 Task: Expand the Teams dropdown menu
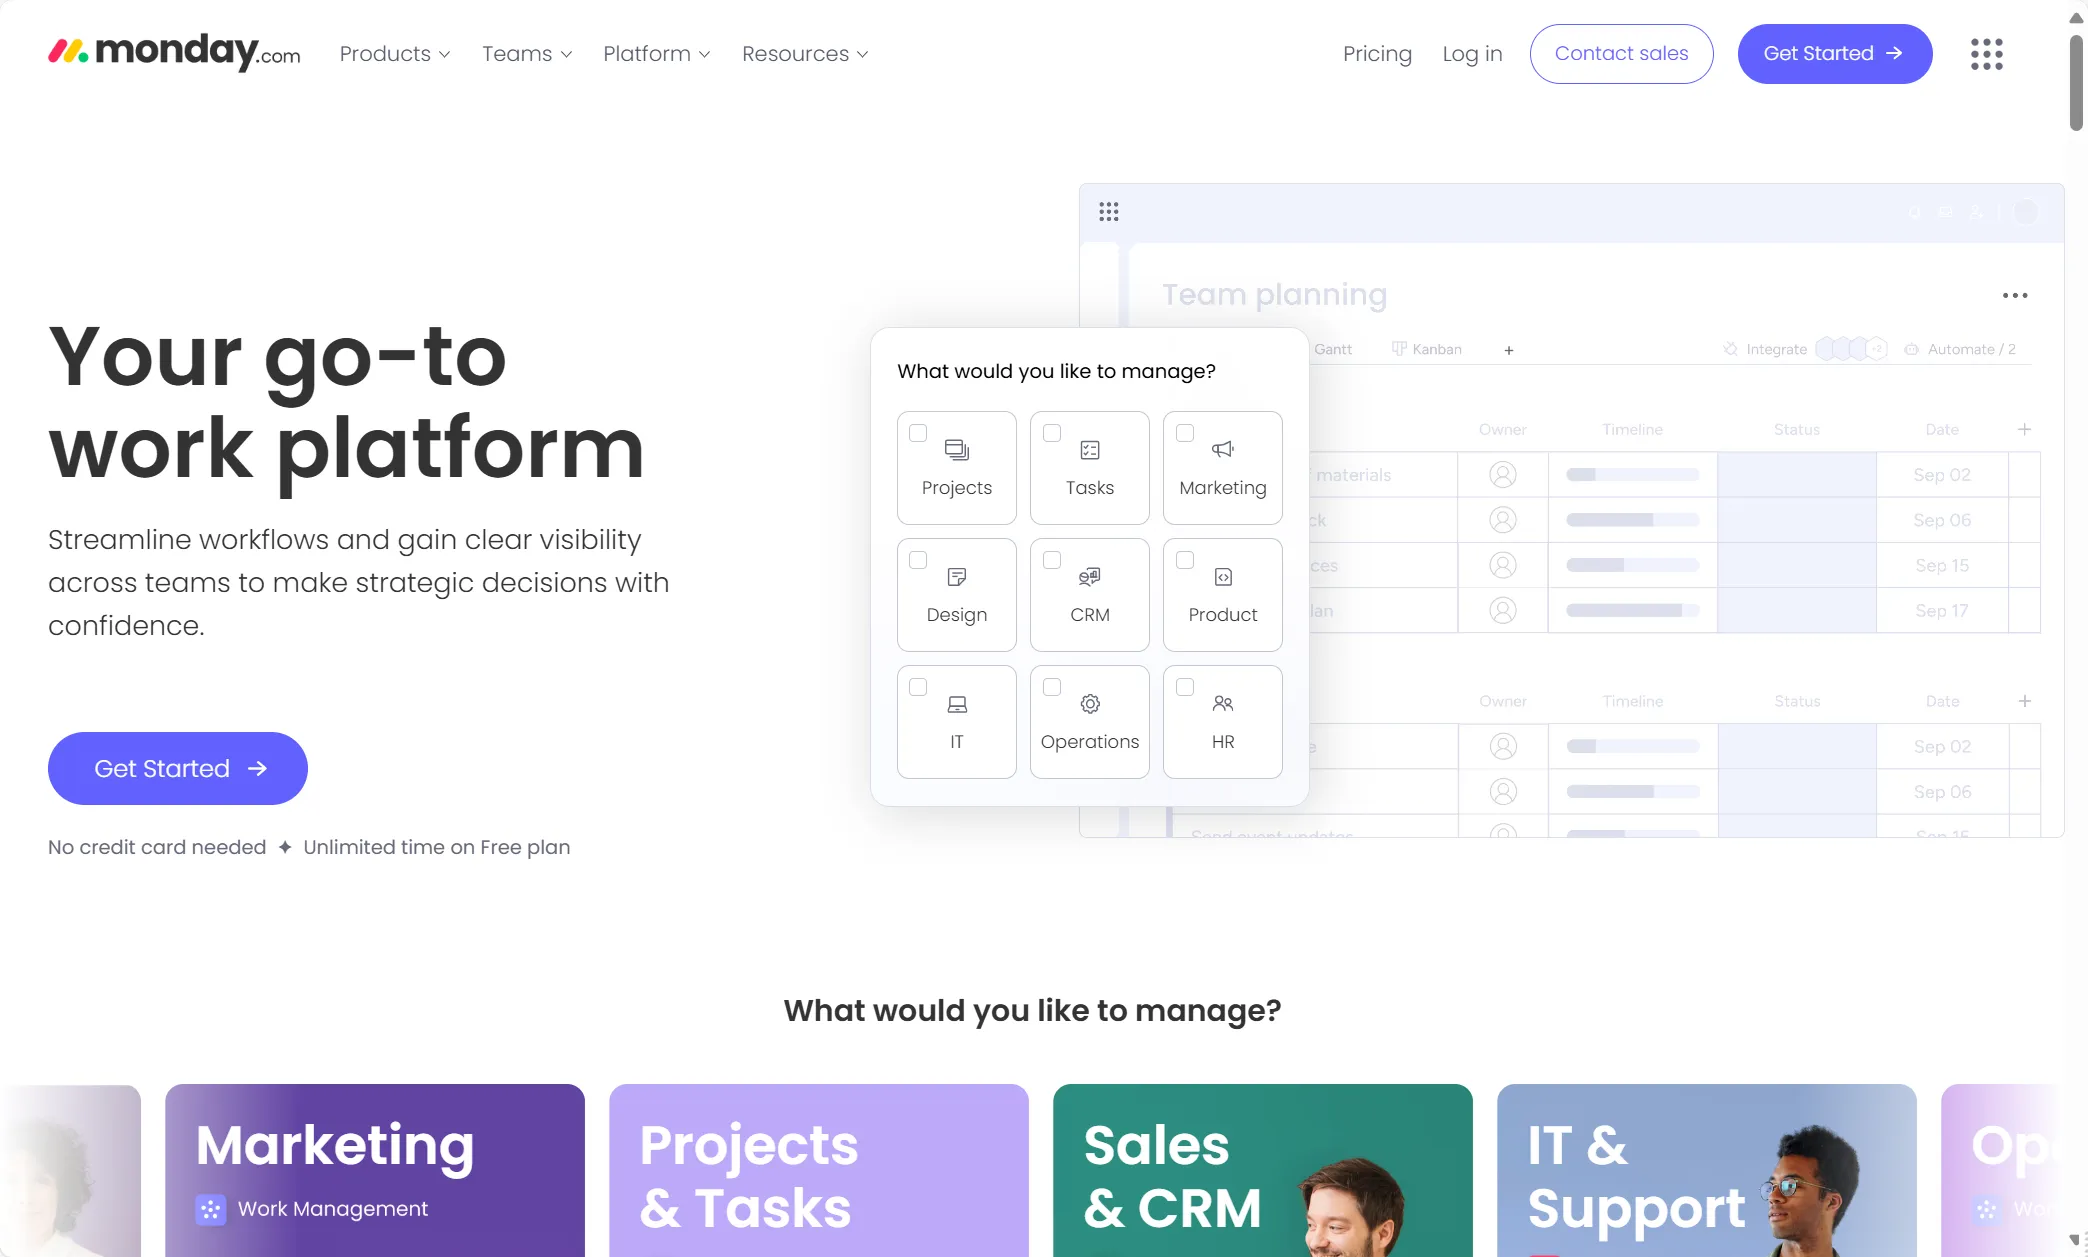tap(528, 54)
